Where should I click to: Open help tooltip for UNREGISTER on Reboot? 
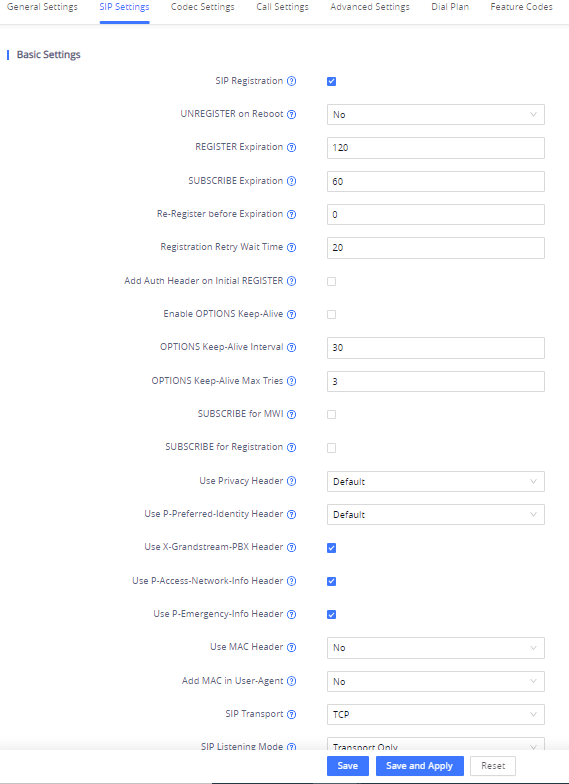point(292,114)
